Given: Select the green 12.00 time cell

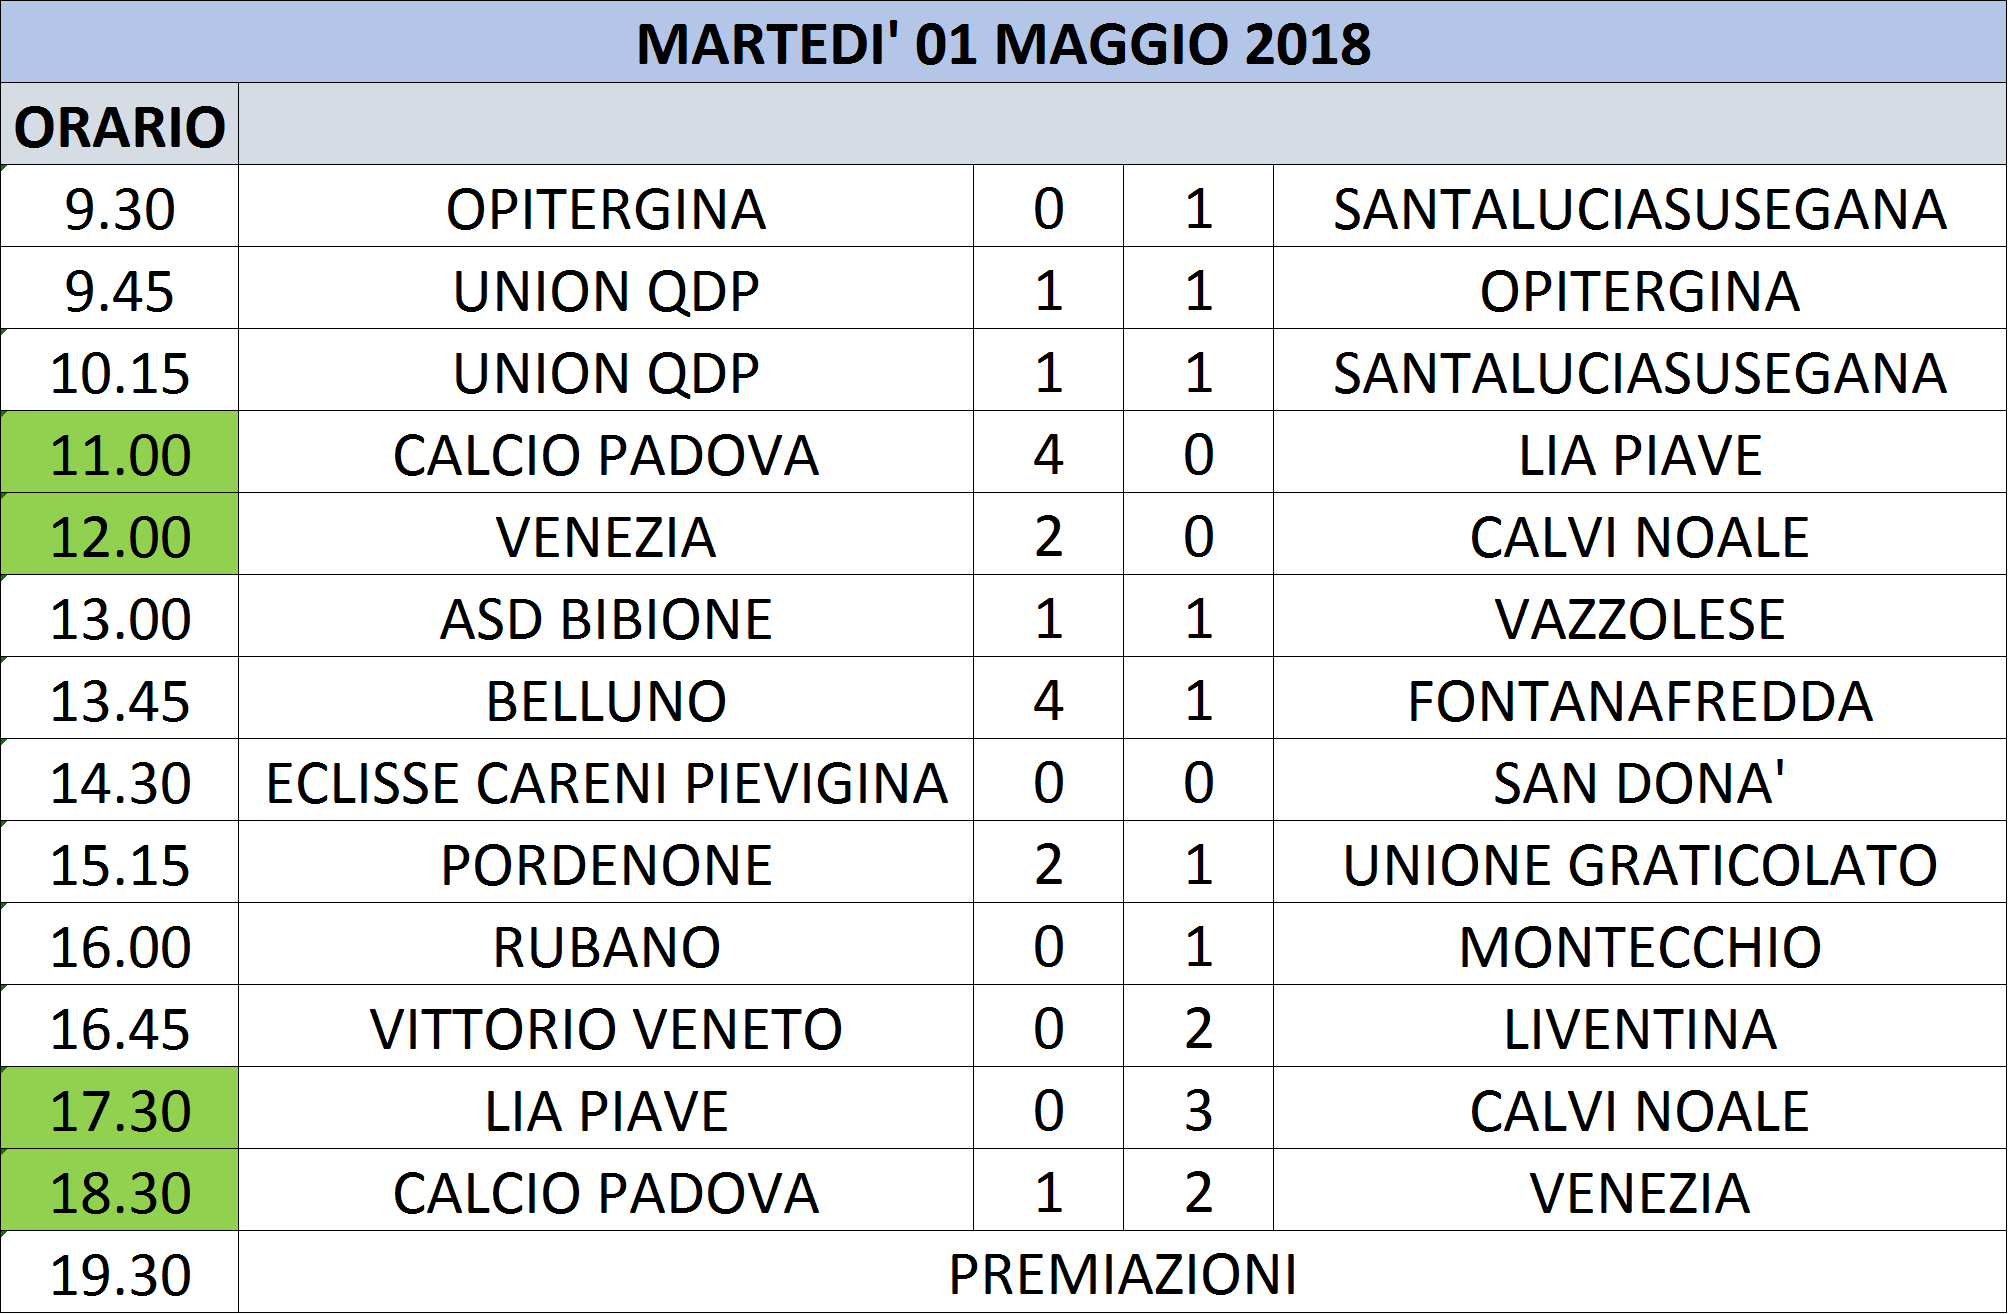Looking at the screenshot, I should coord(120,534).
